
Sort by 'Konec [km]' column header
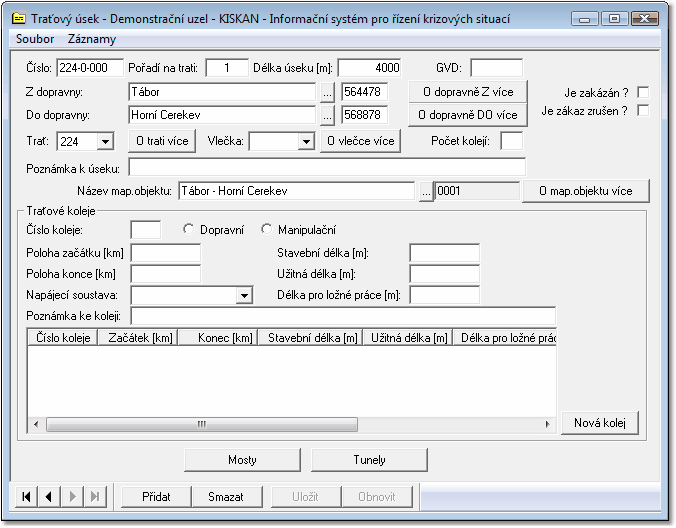[218, 337]
